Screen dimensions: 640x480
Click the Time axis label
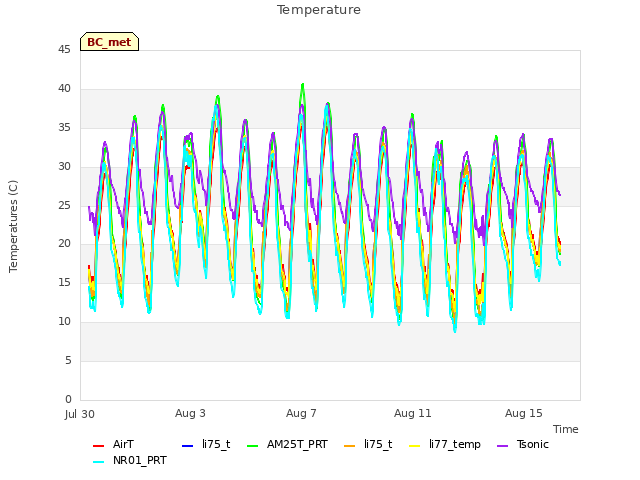click(x=566, y=429)
